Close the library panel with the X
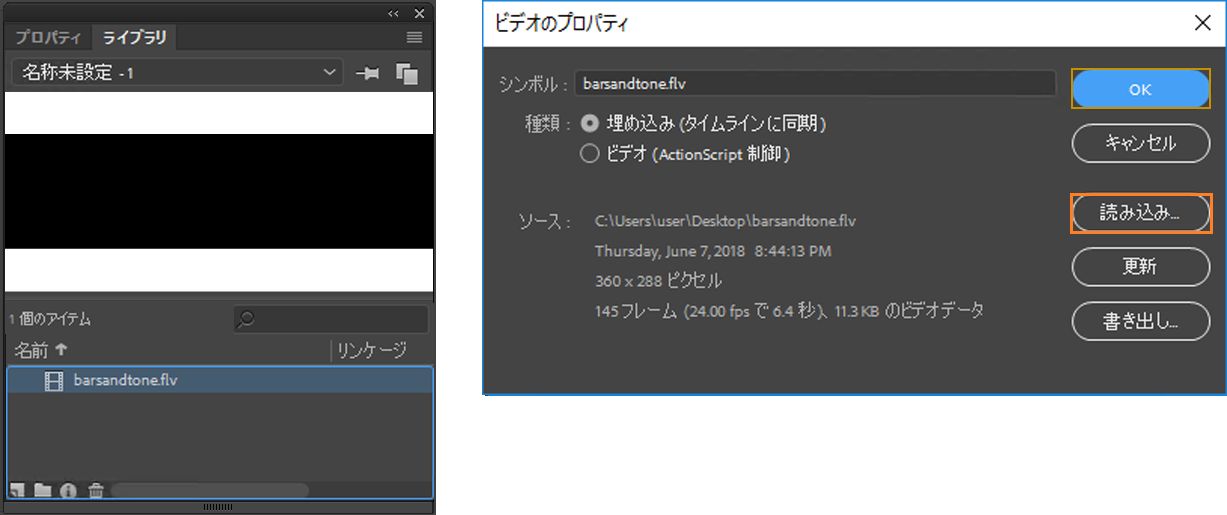This screenshot has height=515, width=1227. (x=419, y=13)
